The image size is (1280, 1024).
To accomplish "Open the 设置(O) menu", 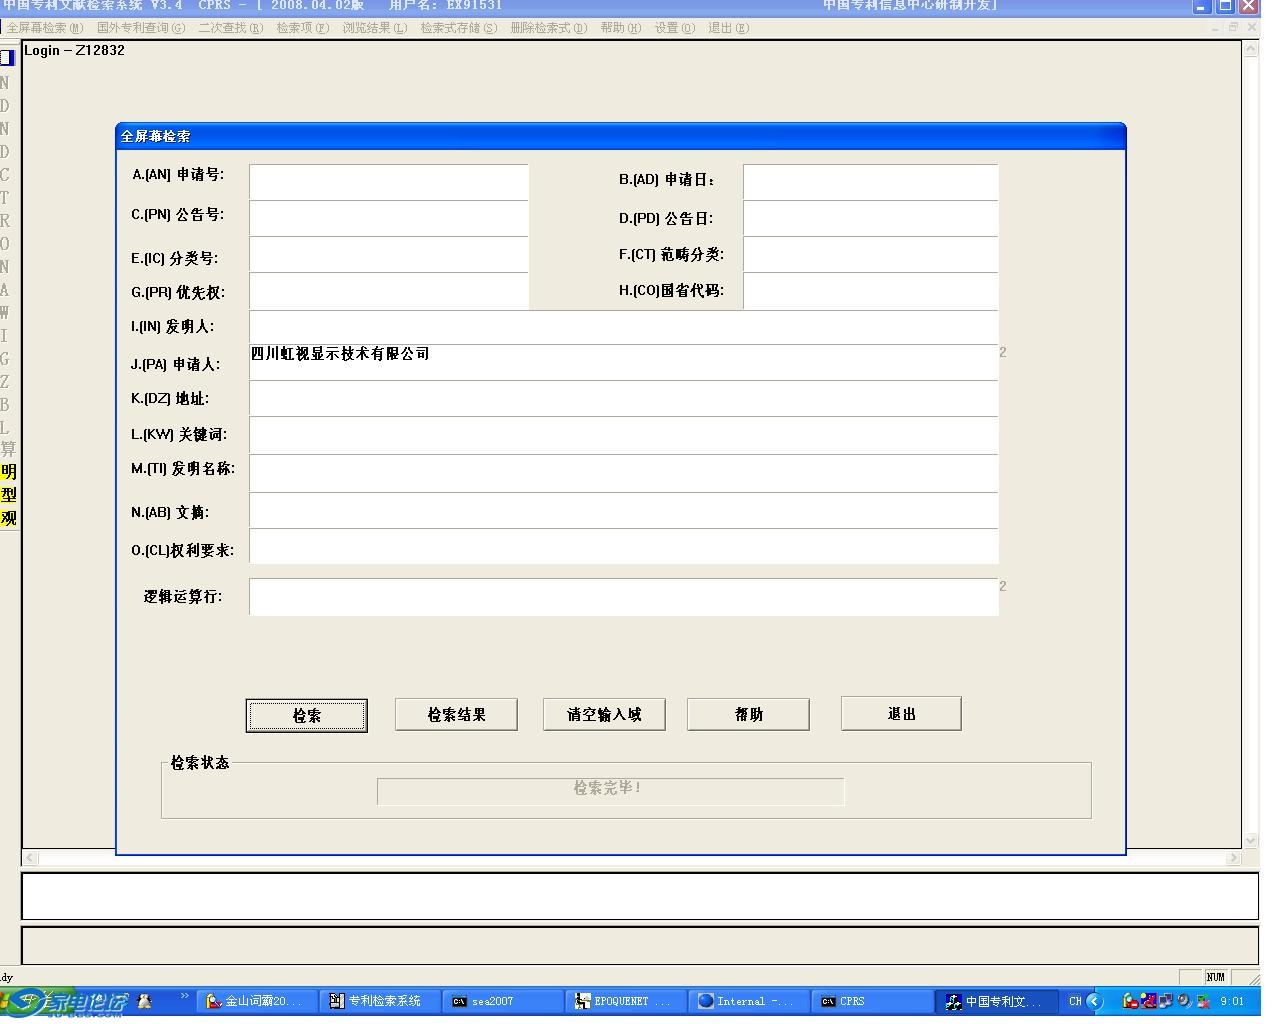I will point(674,28).
